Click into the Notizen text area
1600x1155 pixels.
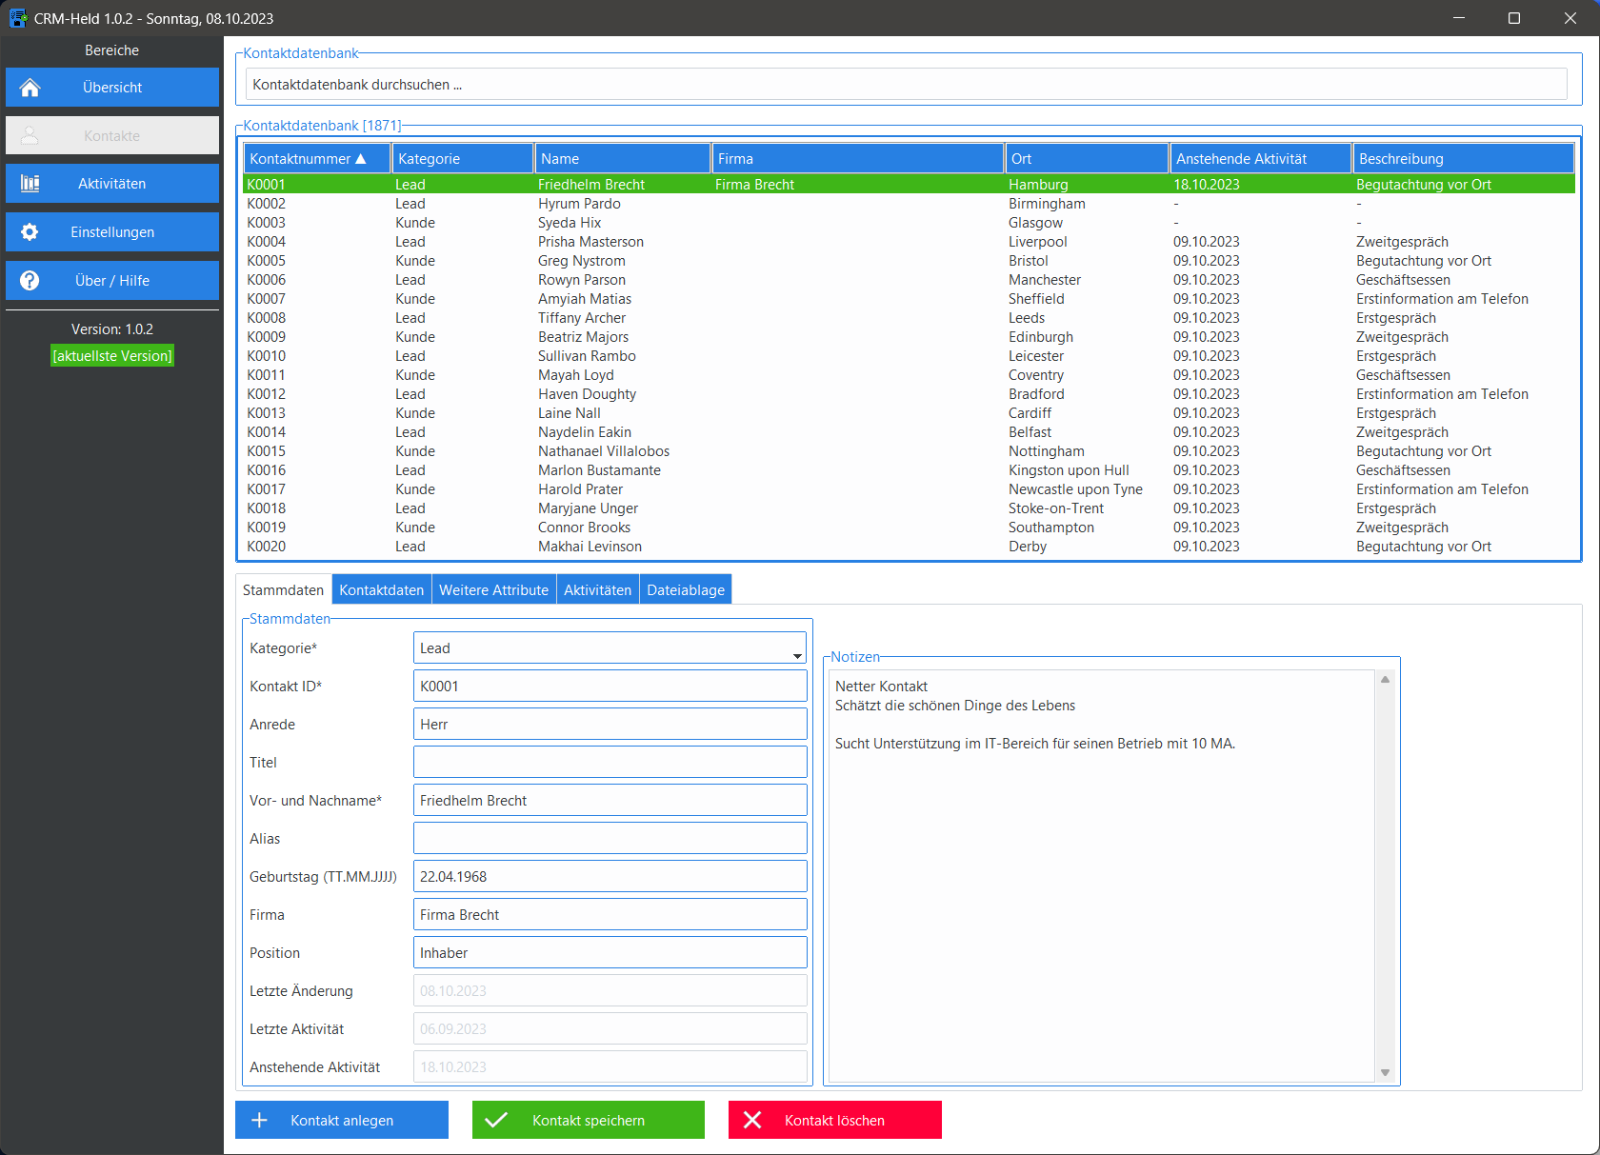pyautogui.click(x=1102, y=876)
